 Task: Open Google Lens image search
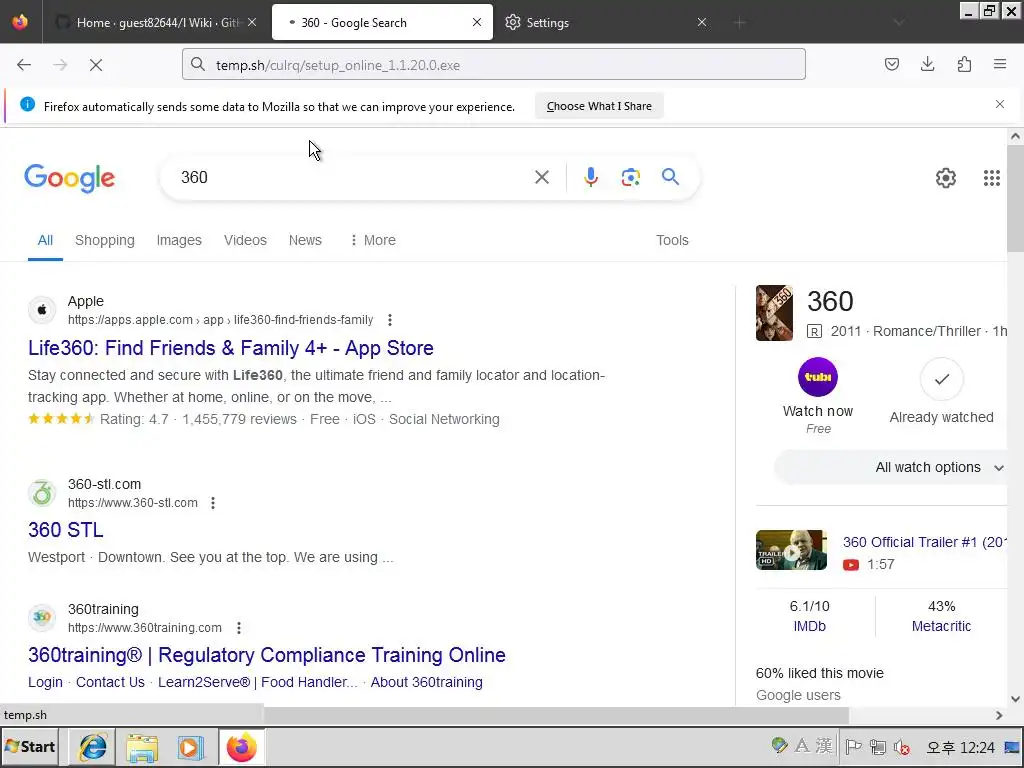pyautogui.click(x=631, y=177)
